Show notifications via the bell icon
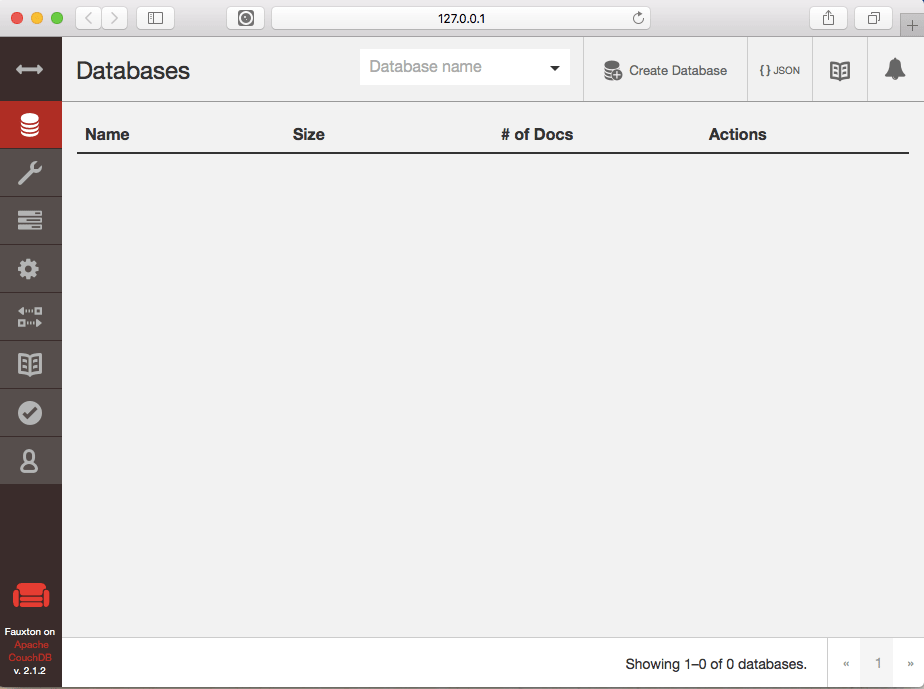The image size is (924, 689). (895, 70)
